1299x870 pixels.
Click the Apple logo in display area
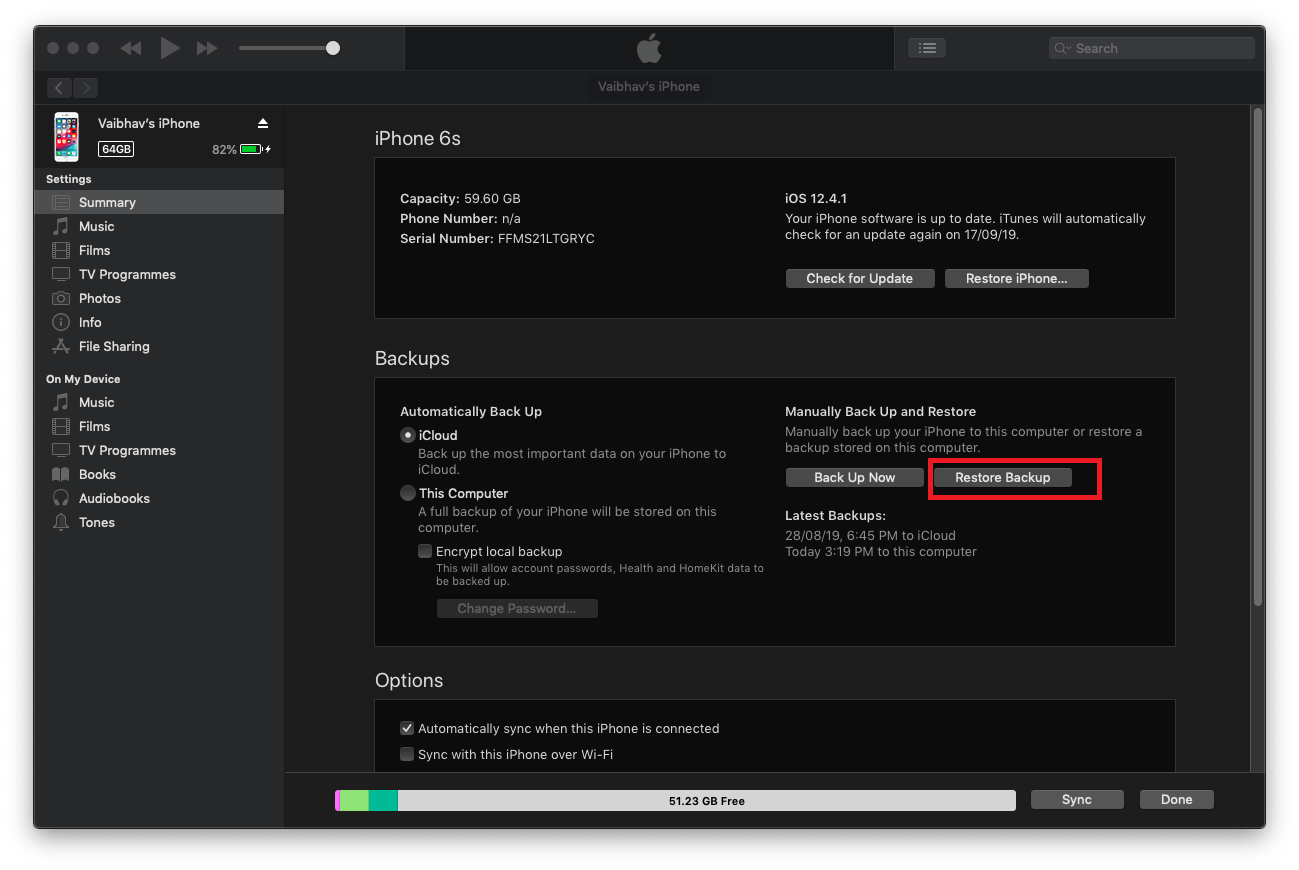pos(649,48)
